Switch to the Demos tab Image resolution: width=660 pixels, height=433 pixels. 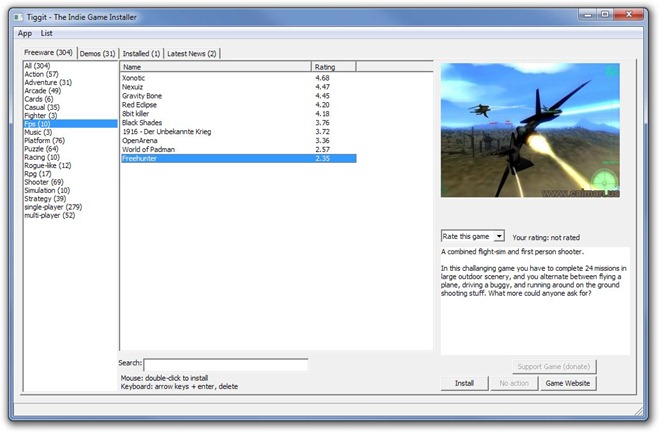[97, 53]
